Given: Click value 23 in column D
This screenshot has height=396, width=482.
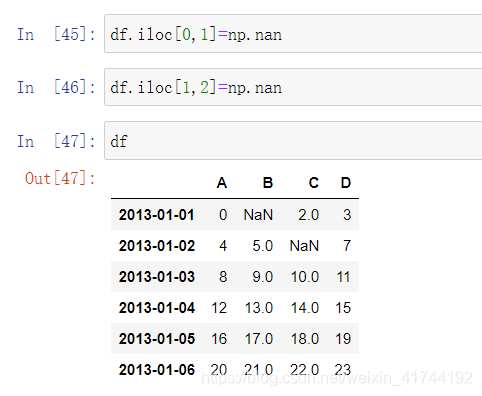Looking at the screenshot, I should click(x=343, y=370).
